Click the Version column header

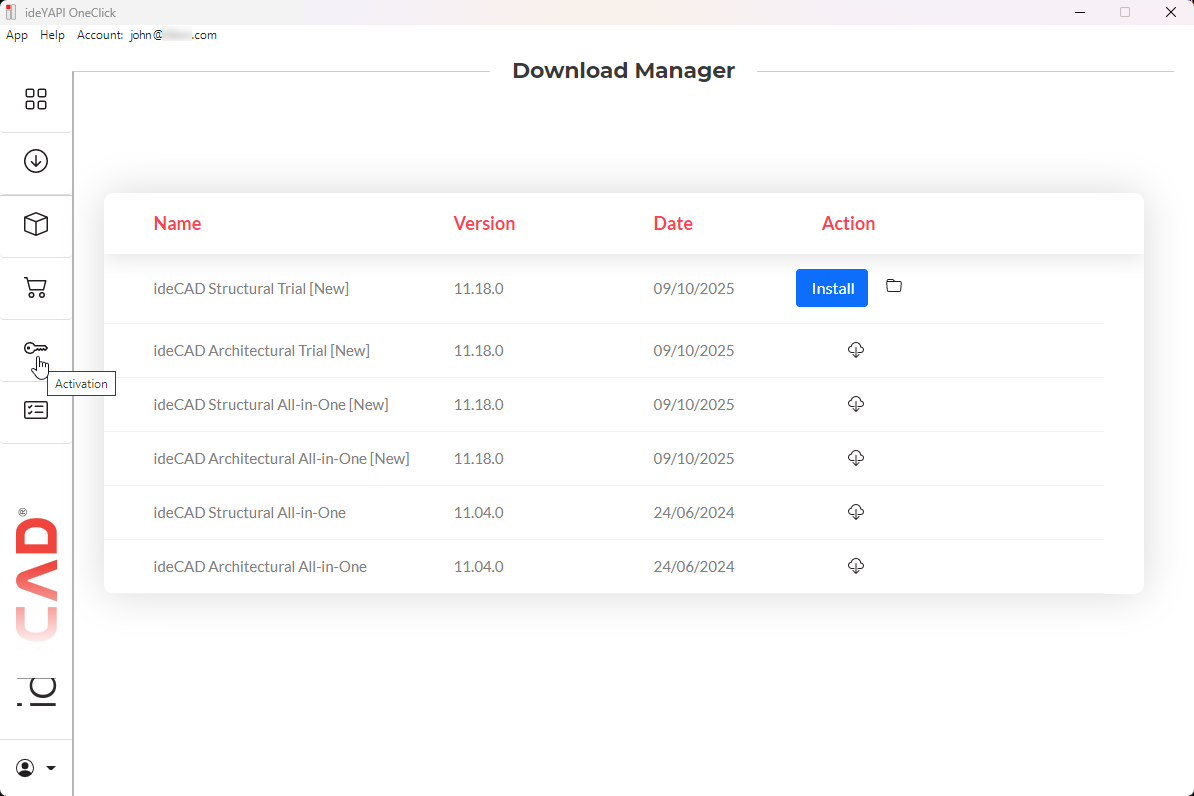(x=484, y=224)
